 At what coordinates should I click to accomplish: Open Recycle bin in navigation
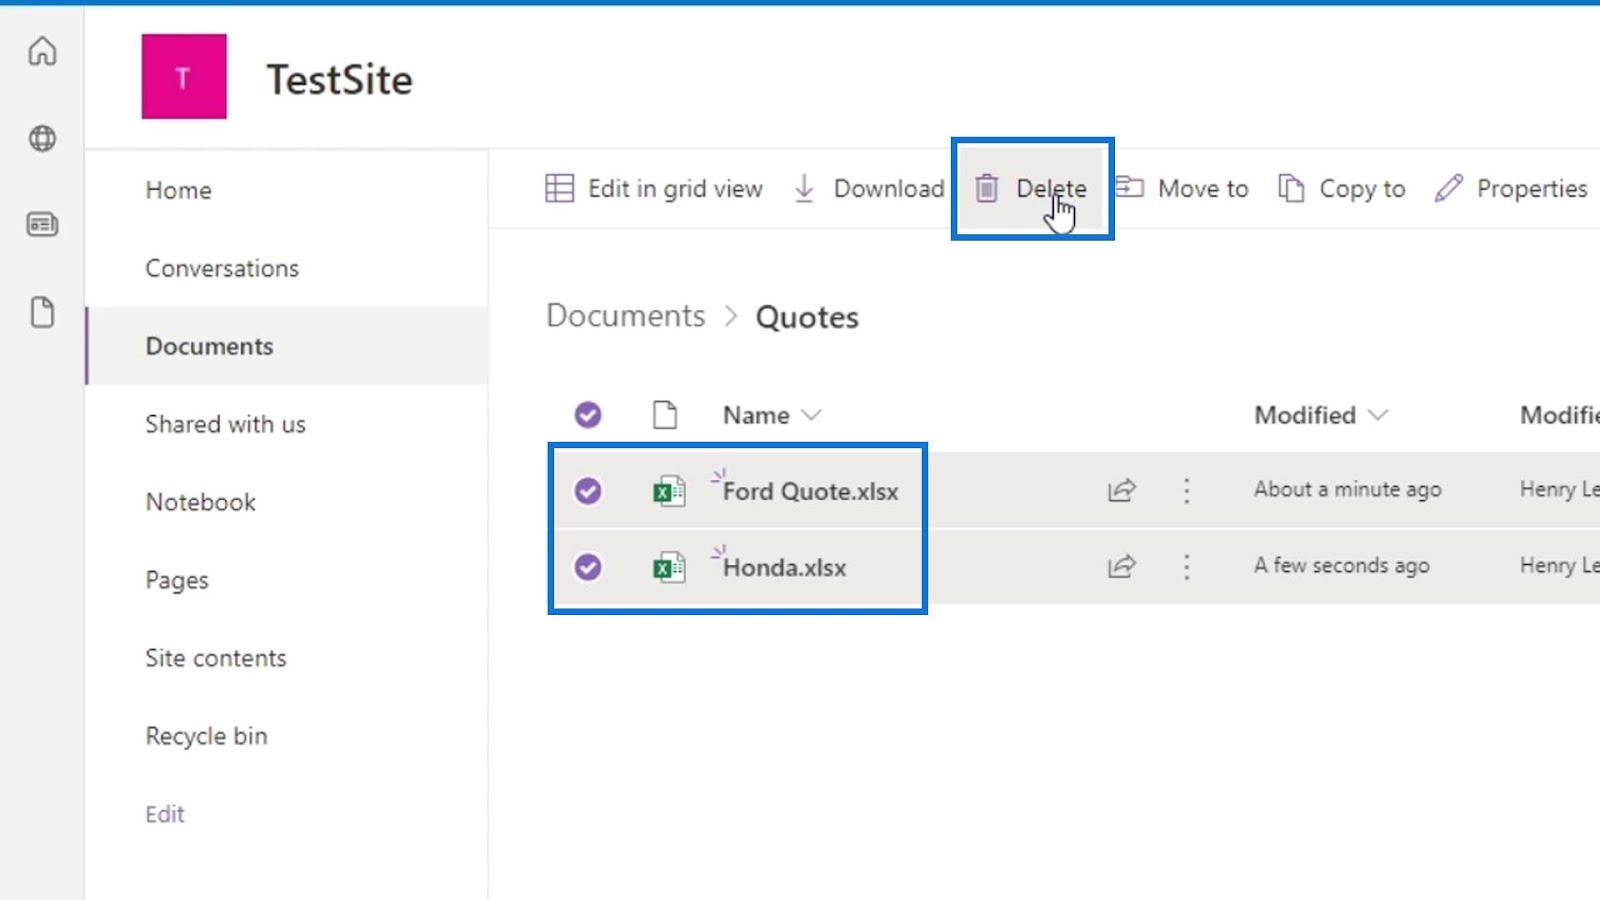(206, 736)
